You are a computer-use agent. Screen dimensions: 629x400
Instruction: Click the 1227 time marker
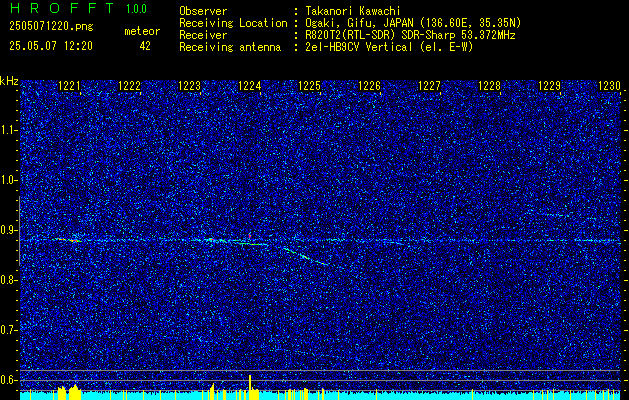pos(429,86)
